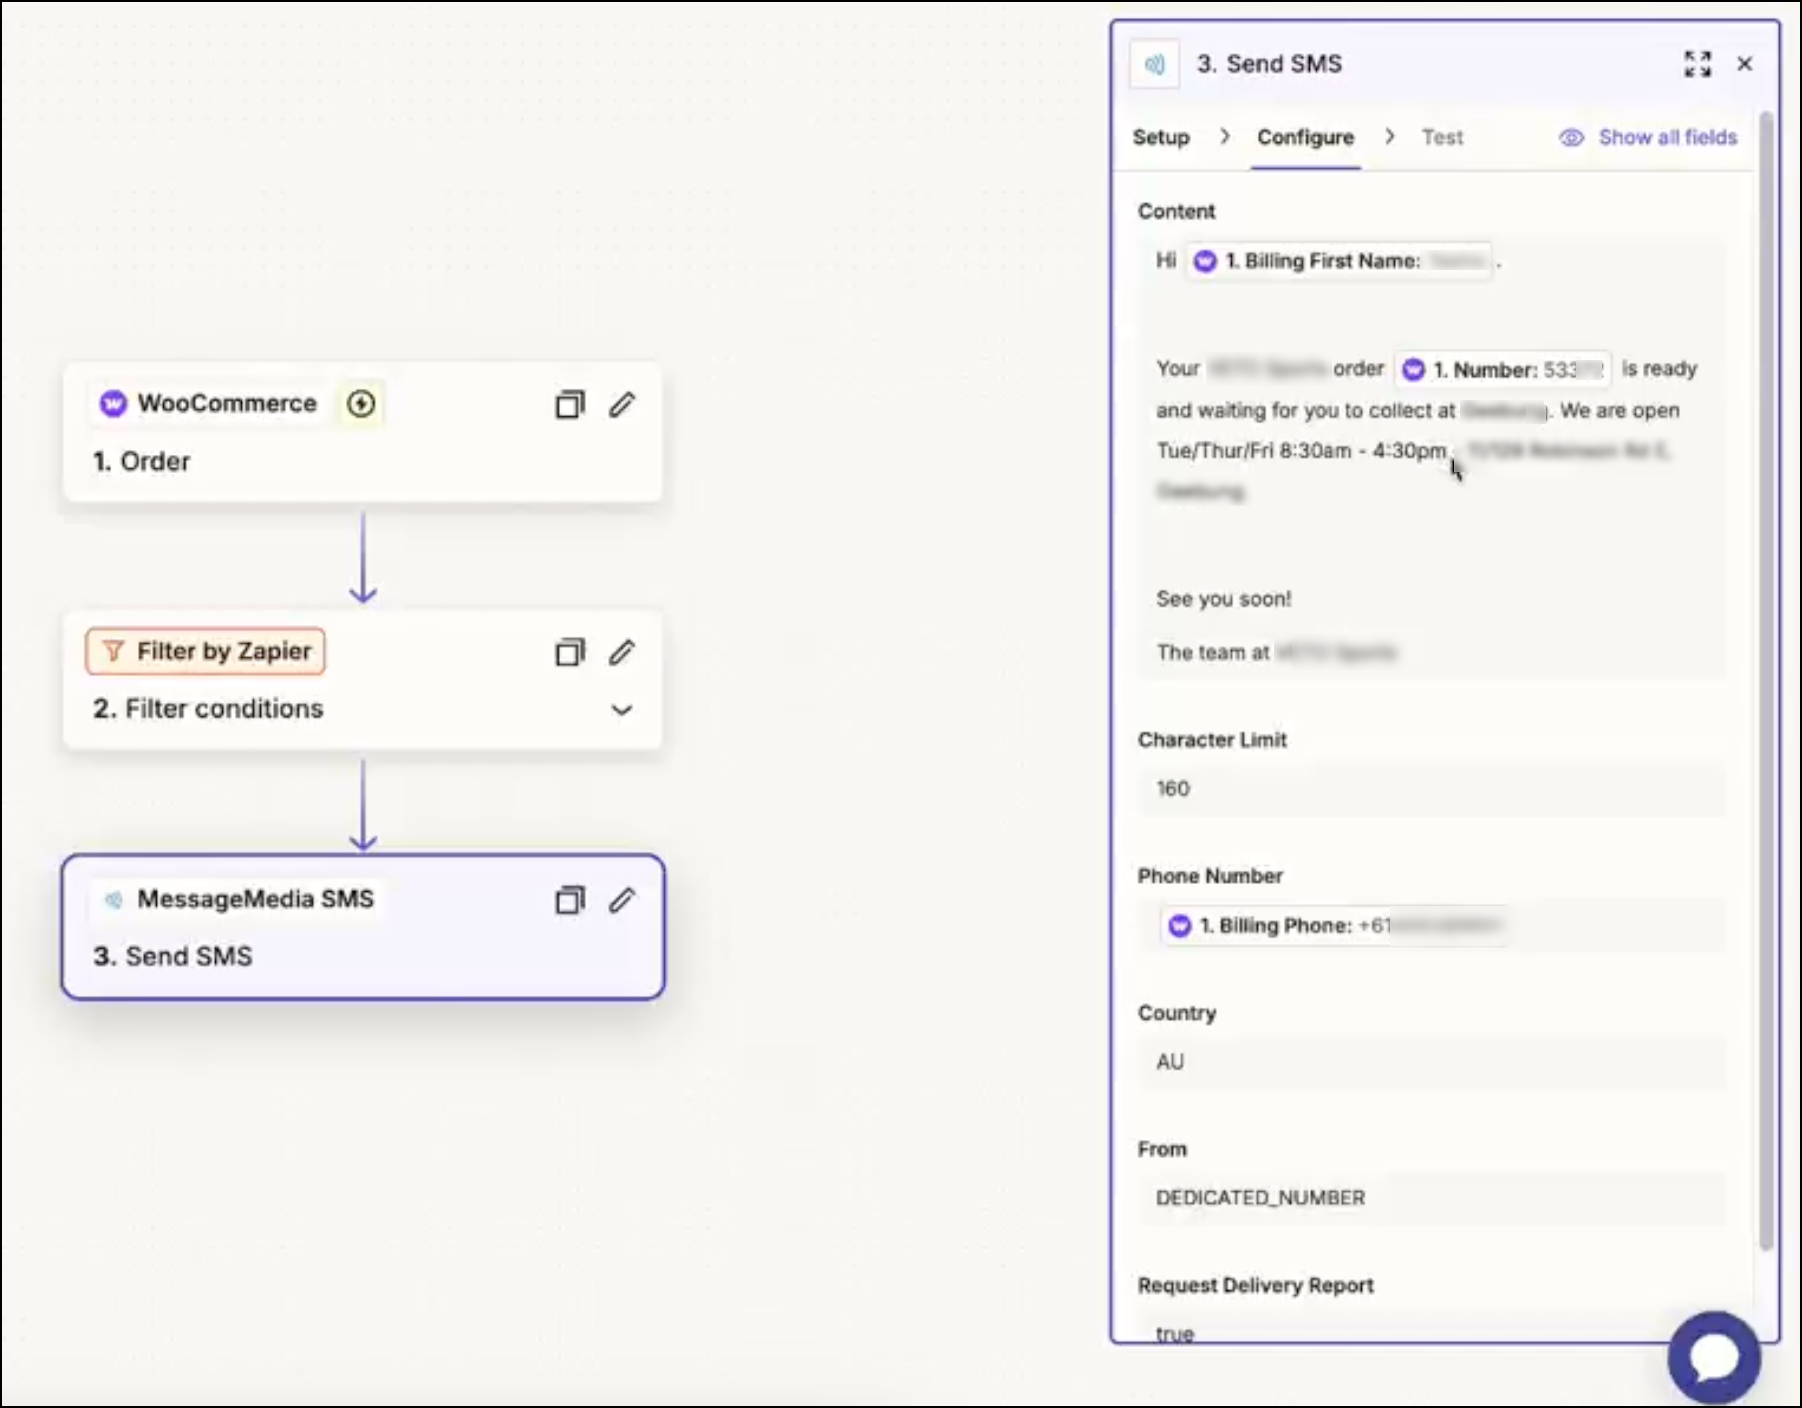Switch to the Test tab
Screen dimensions: 1802x1408
tap(1442, 137)
